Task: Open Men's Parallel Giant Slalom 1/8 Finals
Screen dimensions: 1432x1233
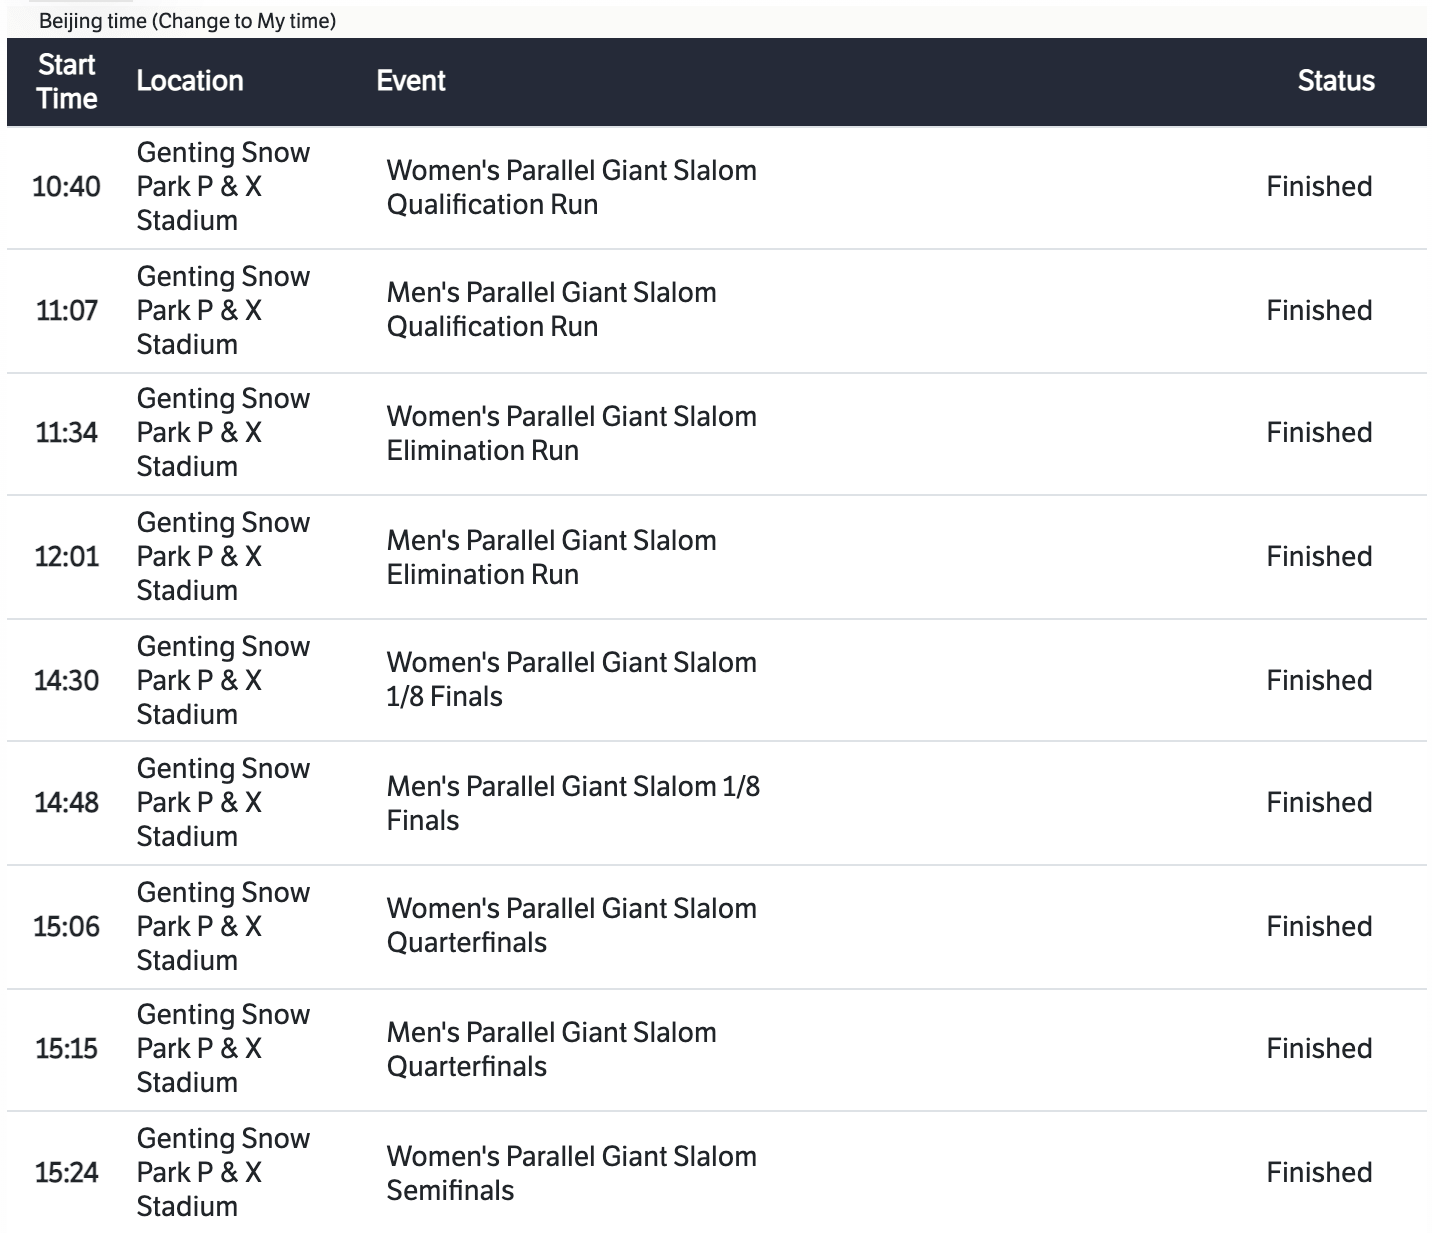Action: [x=573, y=803]
